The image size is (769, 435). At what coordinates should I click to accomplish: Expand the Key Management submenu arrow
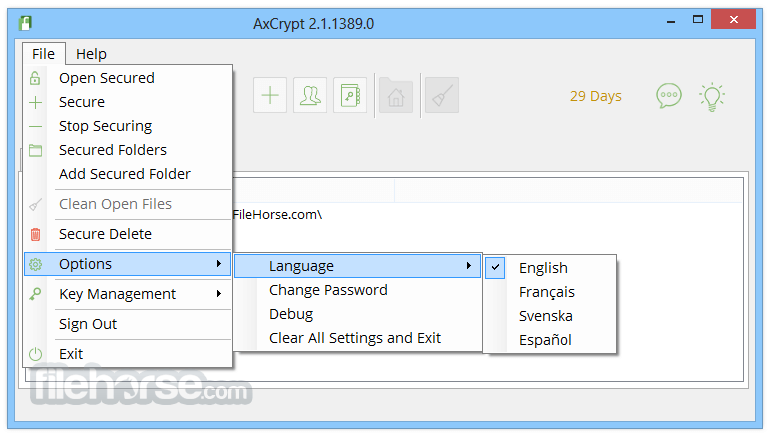[219, 294]
